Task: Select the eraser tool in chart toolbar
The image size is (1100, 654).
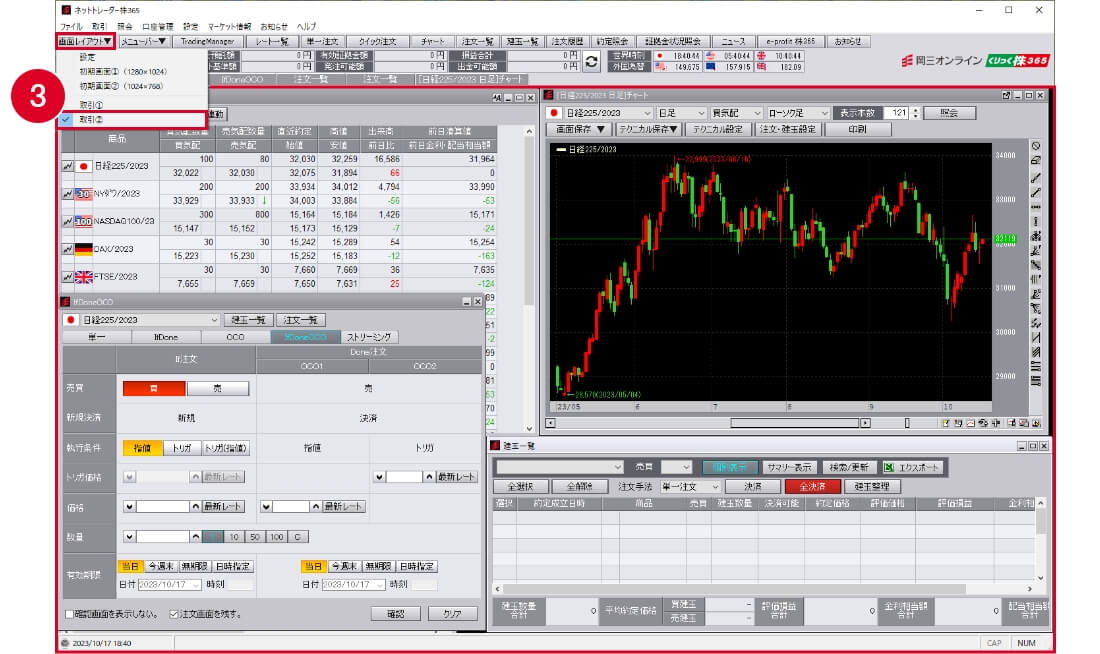Action: coord(1035,161)
